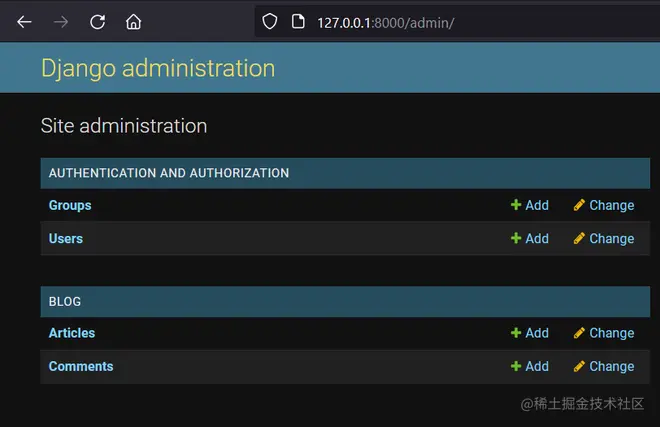The image size is (660, 427).
Task: Open the shield tracking protection icon
Action: [x=270, y=21]
